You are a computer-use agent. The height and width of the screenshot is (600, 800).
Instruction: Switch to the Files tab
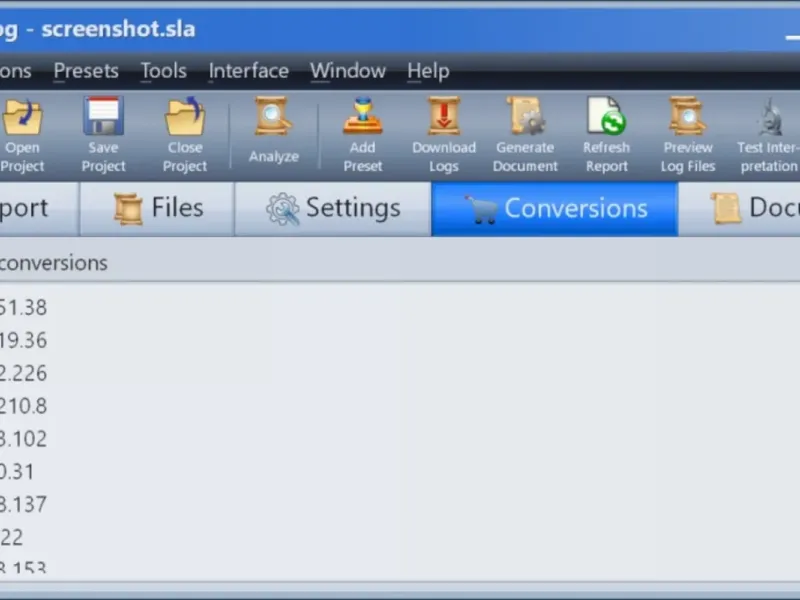pyautogui.click(x=157, y=209)
